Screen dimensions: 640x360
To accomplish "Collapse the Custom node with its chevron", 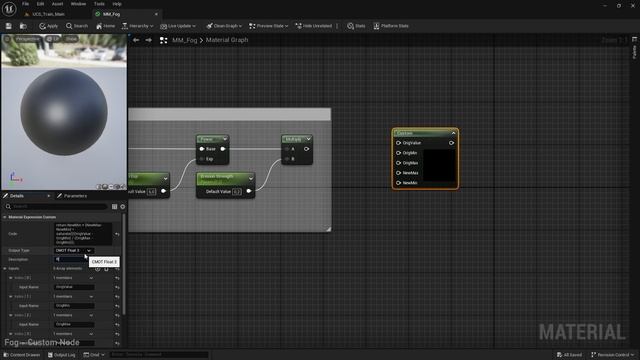I will coord(453,133).
